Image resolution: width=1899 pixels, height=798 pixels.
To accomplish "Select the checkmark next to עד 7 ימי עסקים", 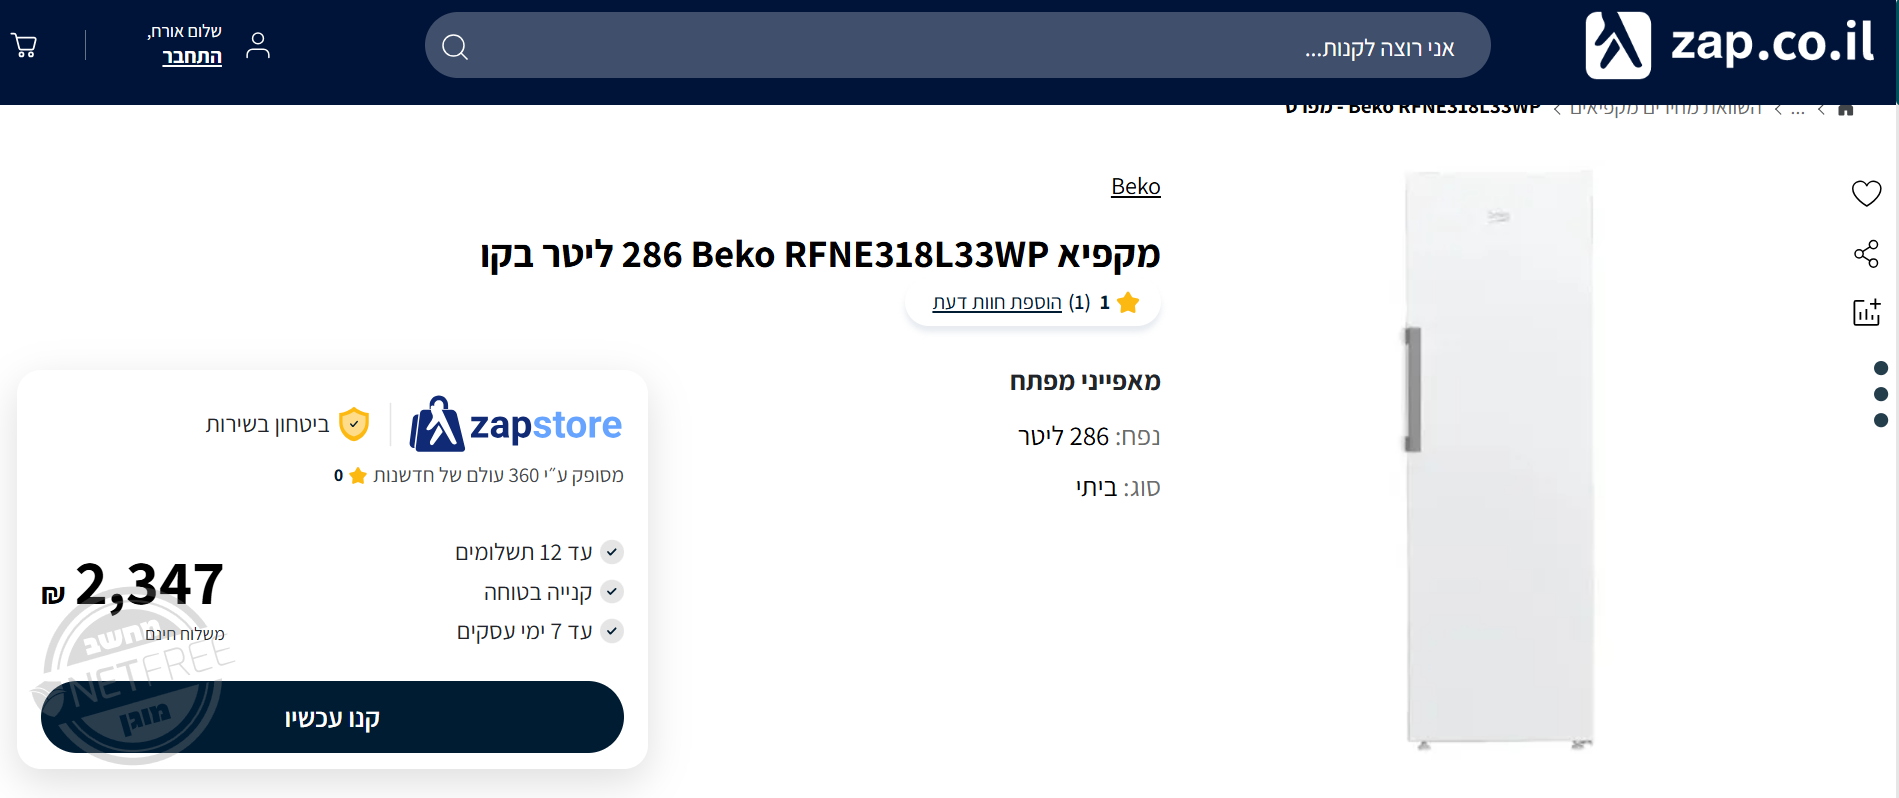I will point(611,631).
